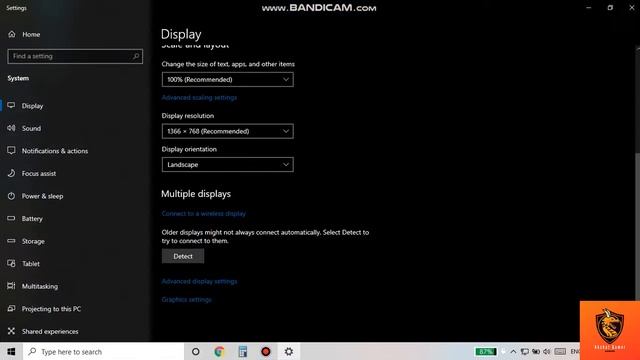Open the Landscape display orientation dropdown
Image resolution: width=640 pixels, height=360 pixels.
pyautogui.click(x=227, y=164)
